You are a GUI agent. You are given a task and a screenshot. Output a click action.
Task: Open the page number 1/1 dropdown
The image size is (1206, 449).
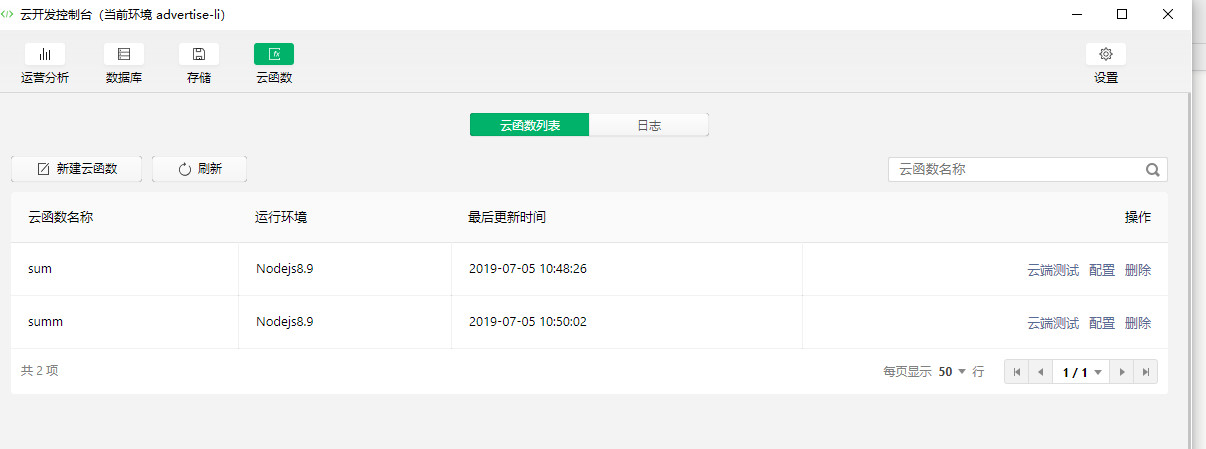pyautogui.click(x=1082, y=372)
